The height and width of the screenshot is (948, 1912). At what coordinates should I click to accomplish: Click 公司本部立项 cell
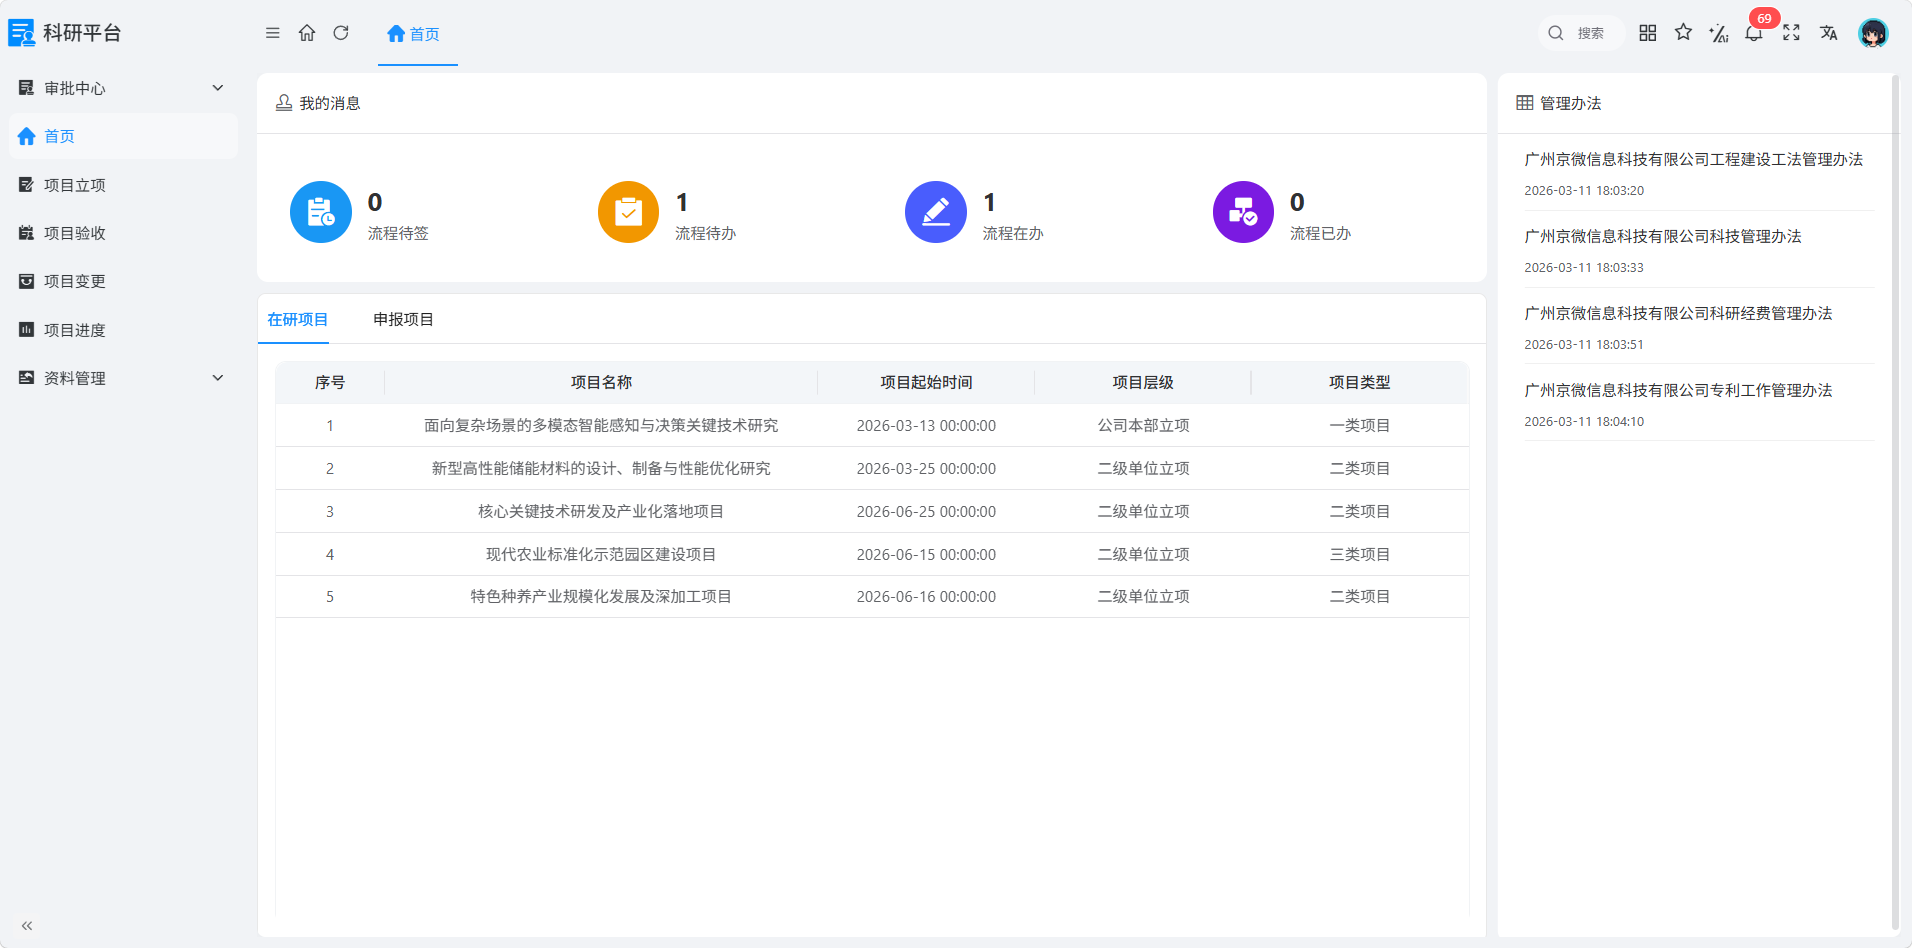(x=1143, y=425)
